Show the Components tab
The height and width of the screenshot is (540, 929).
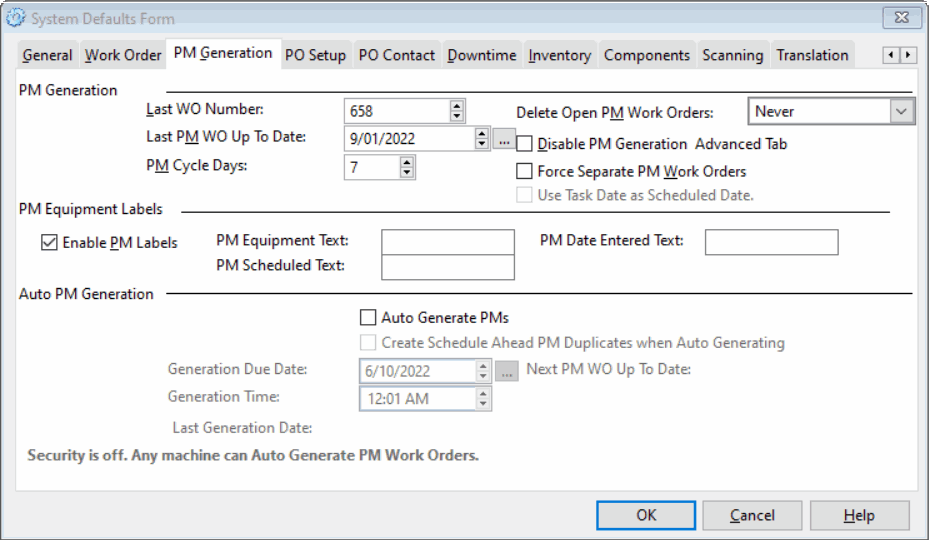click(x=647, y=55)
